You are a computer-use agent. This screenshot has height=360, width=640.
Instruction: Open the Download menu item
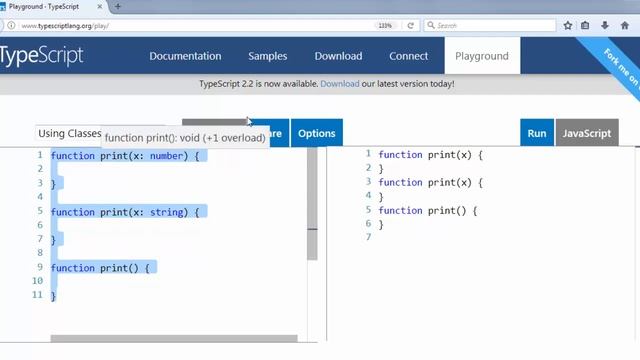338,56
